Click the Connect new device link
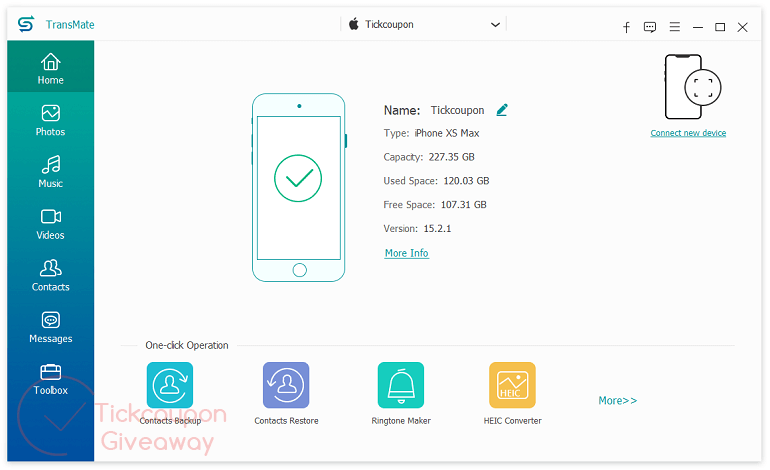The image size is (770, 470). click(x=688, y=133)
